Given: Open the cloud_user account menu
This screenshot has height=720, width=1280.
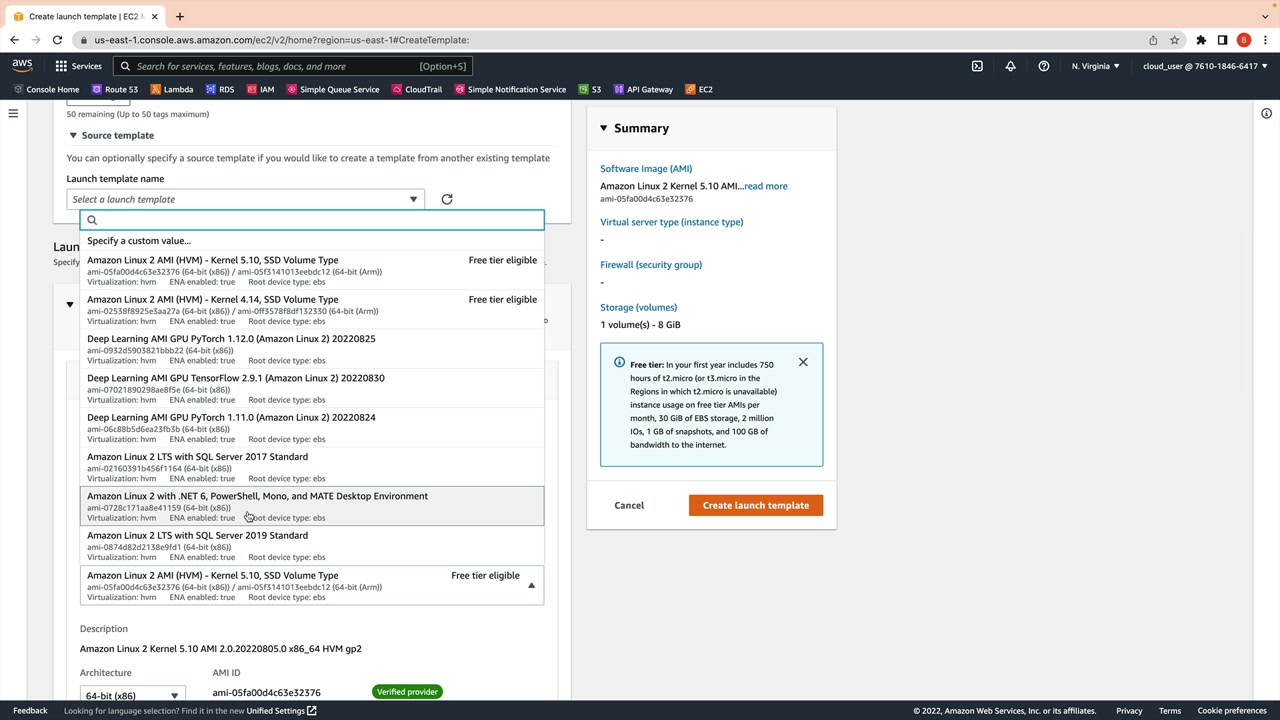Looking at the screenshot, I should [x=1205, y=66].
